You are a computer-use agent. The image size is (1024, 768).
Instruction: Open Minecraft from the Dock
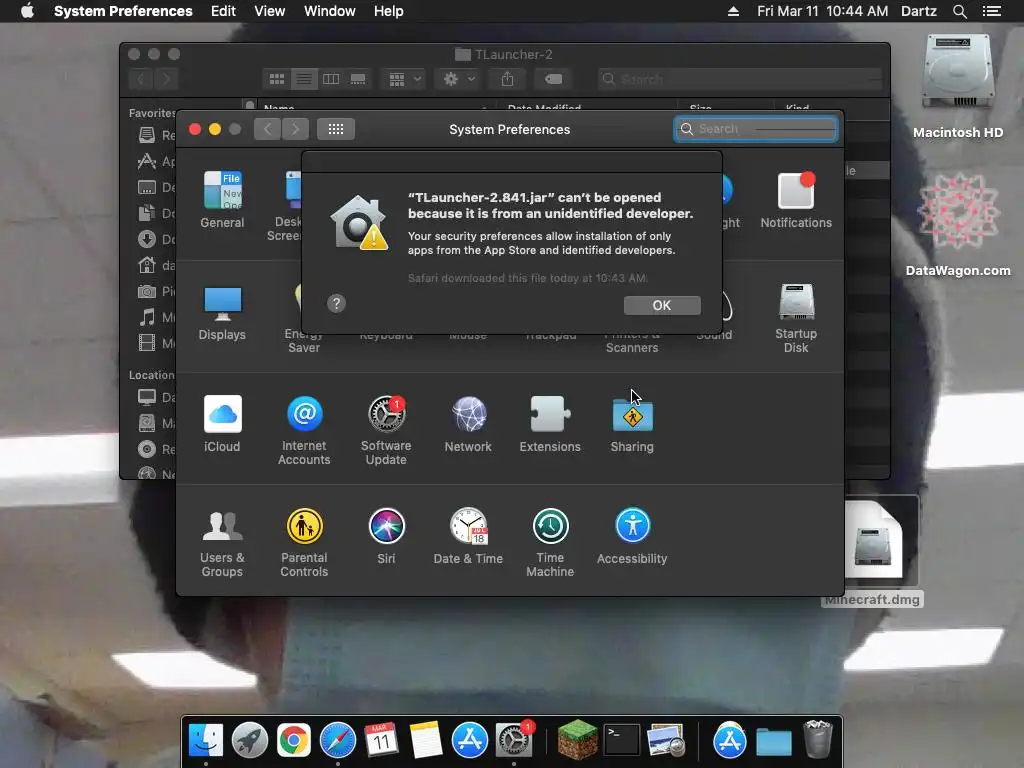click(x=577, y=740)
